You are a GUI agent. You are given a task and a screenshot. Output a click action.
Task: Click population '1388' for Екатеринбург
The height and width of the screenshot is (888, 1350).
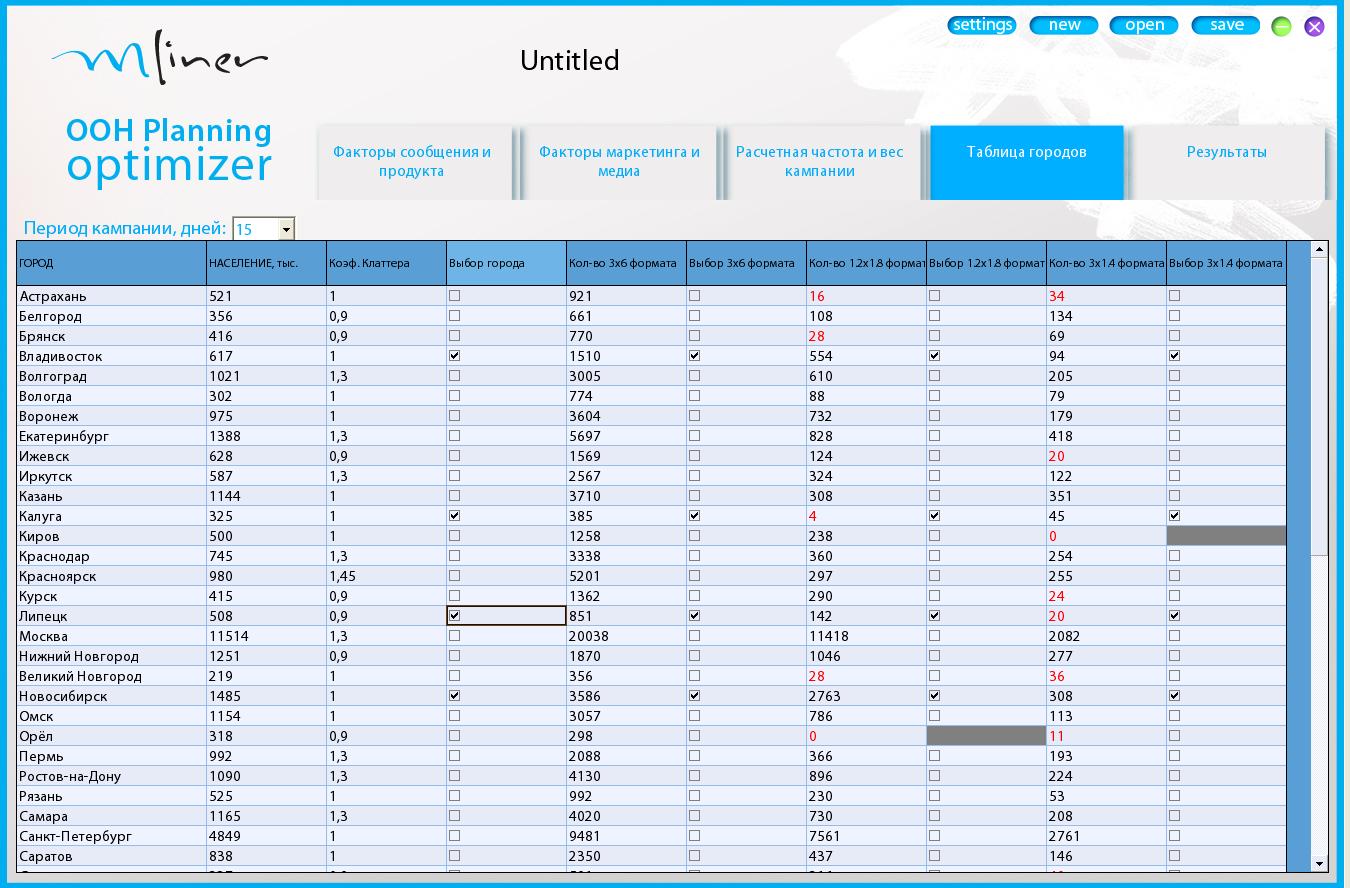pyautogui.click(x=266, y=436)
